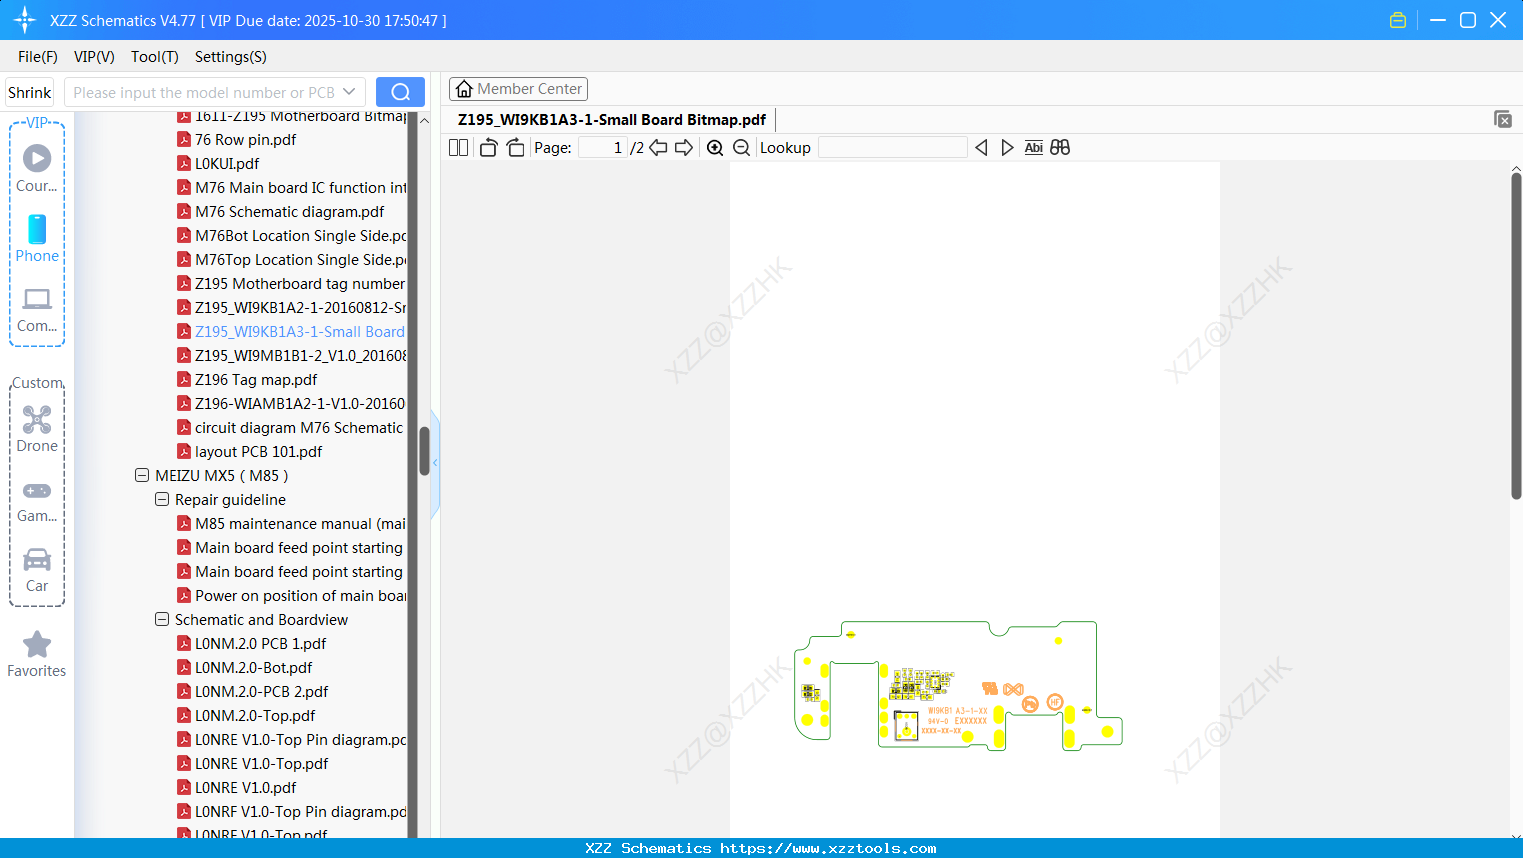Image resolution: width=1523 pixels, height=858 pixels.
Task: Open the Game console category
Action: (37, 500)
